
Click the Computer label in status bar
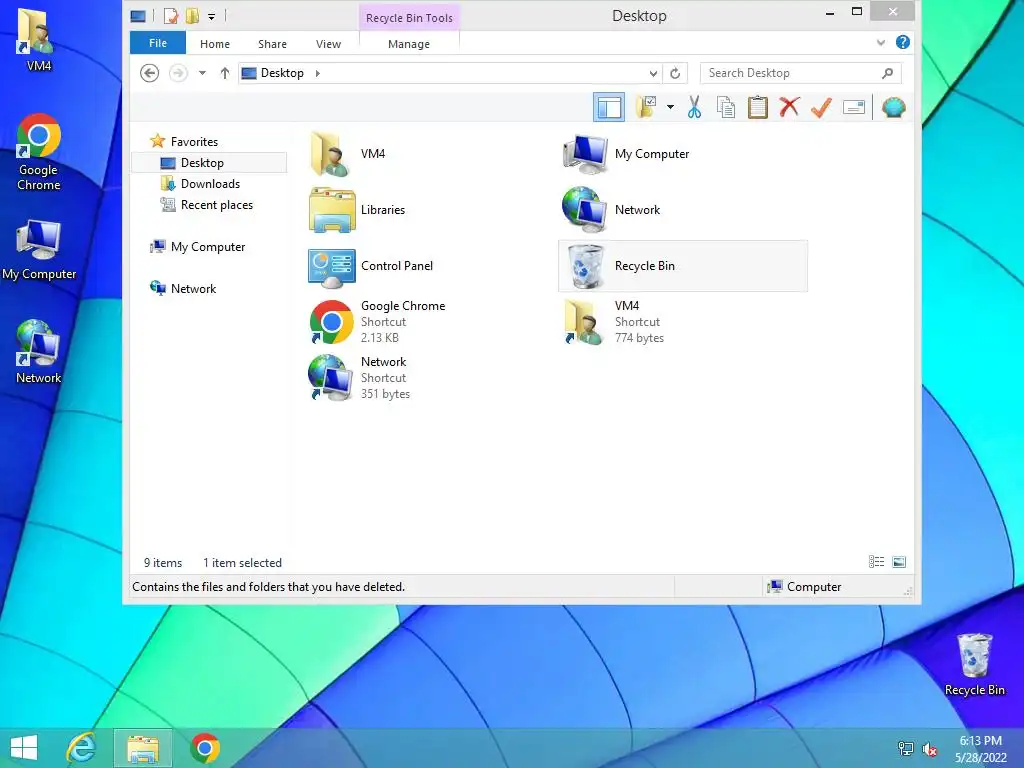point(814,586)
